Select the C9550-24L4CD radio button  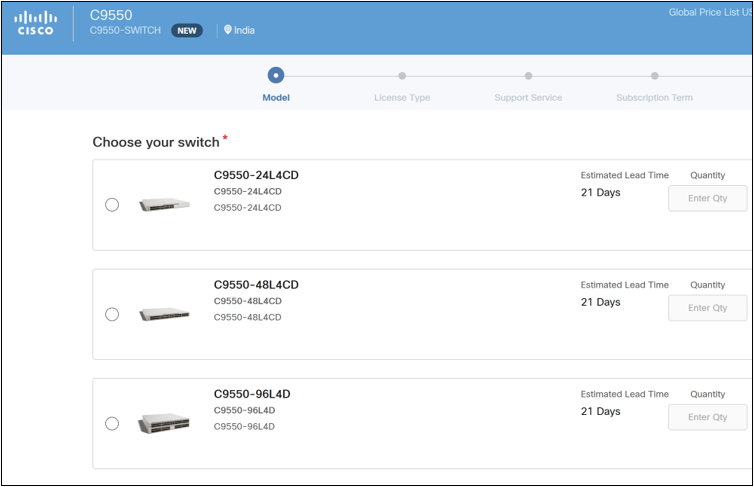pos(112,205)
